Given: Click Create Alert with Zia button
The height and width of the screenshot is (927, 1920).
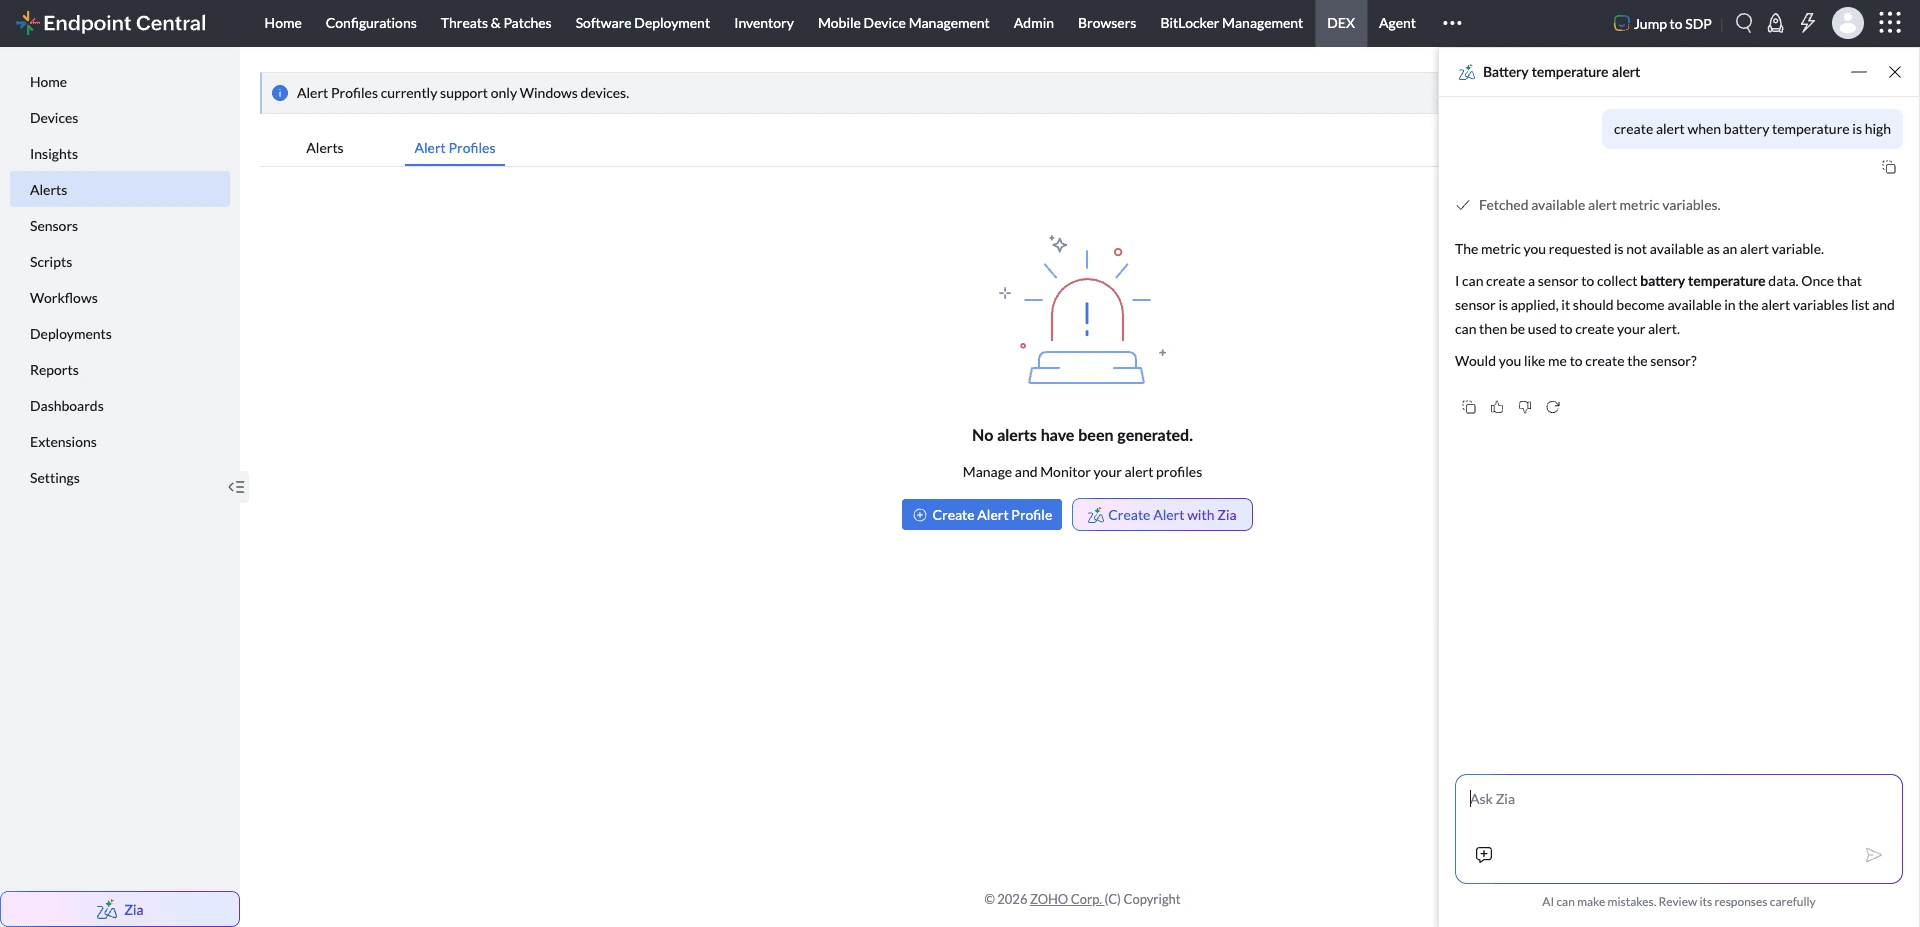Looking at the screenshot, I should coord(1162,515).
